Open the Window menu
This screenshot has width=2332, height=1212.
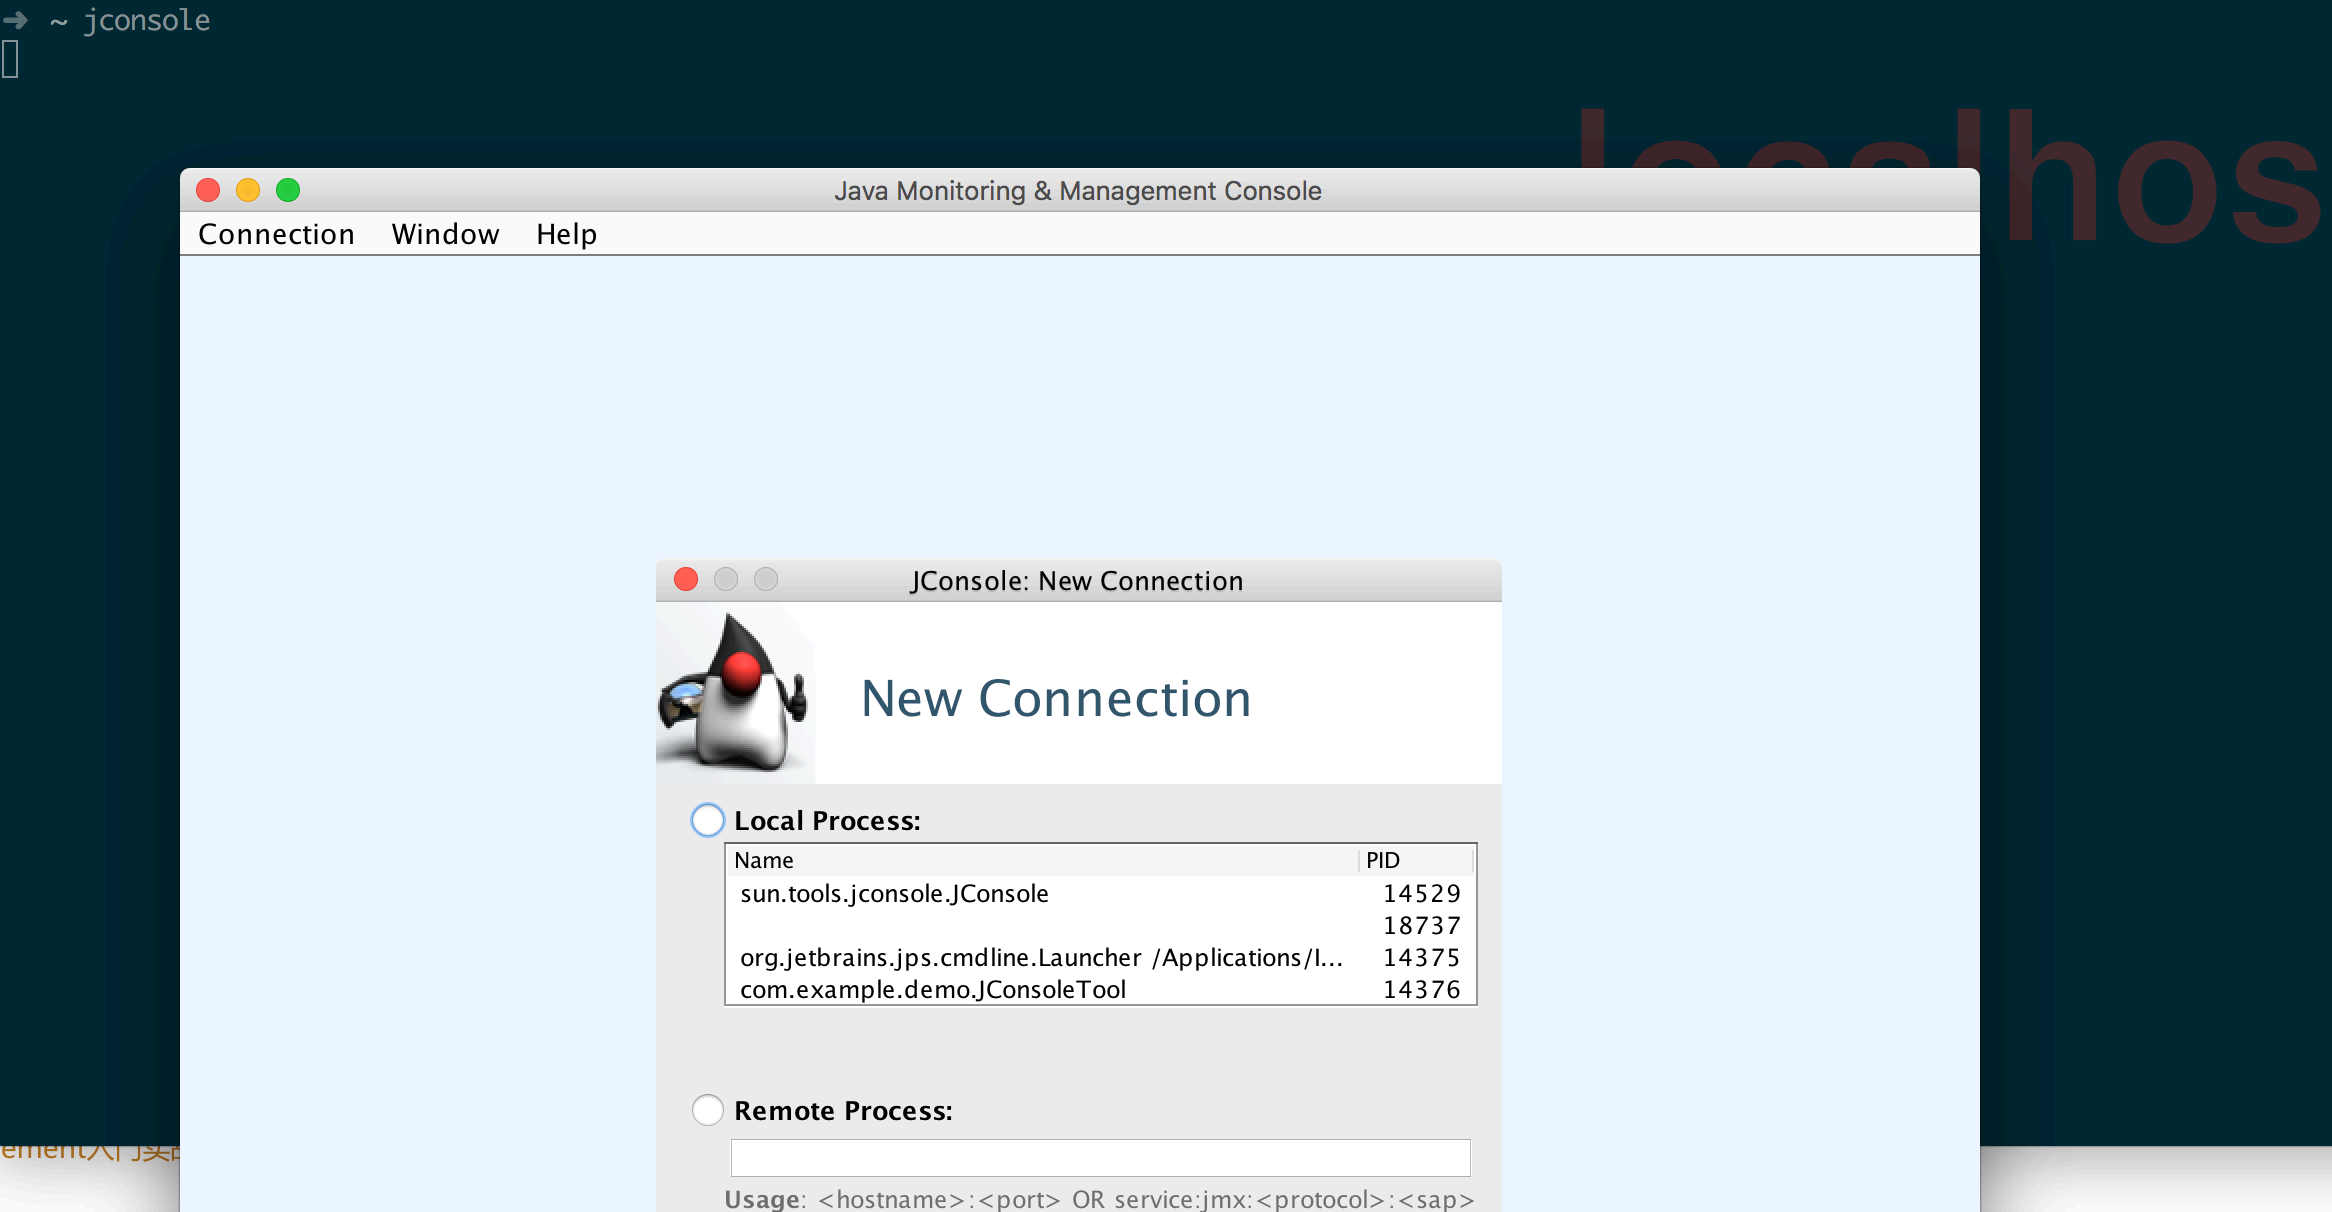(445, 234)
